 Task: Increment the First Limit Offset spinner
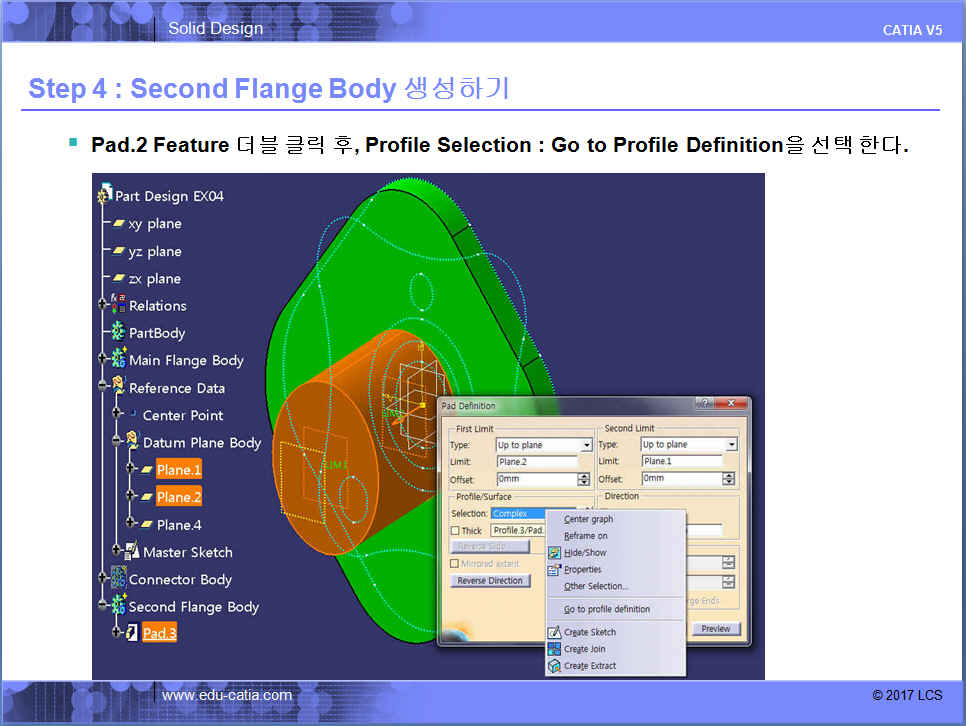[x=584, y=476]
